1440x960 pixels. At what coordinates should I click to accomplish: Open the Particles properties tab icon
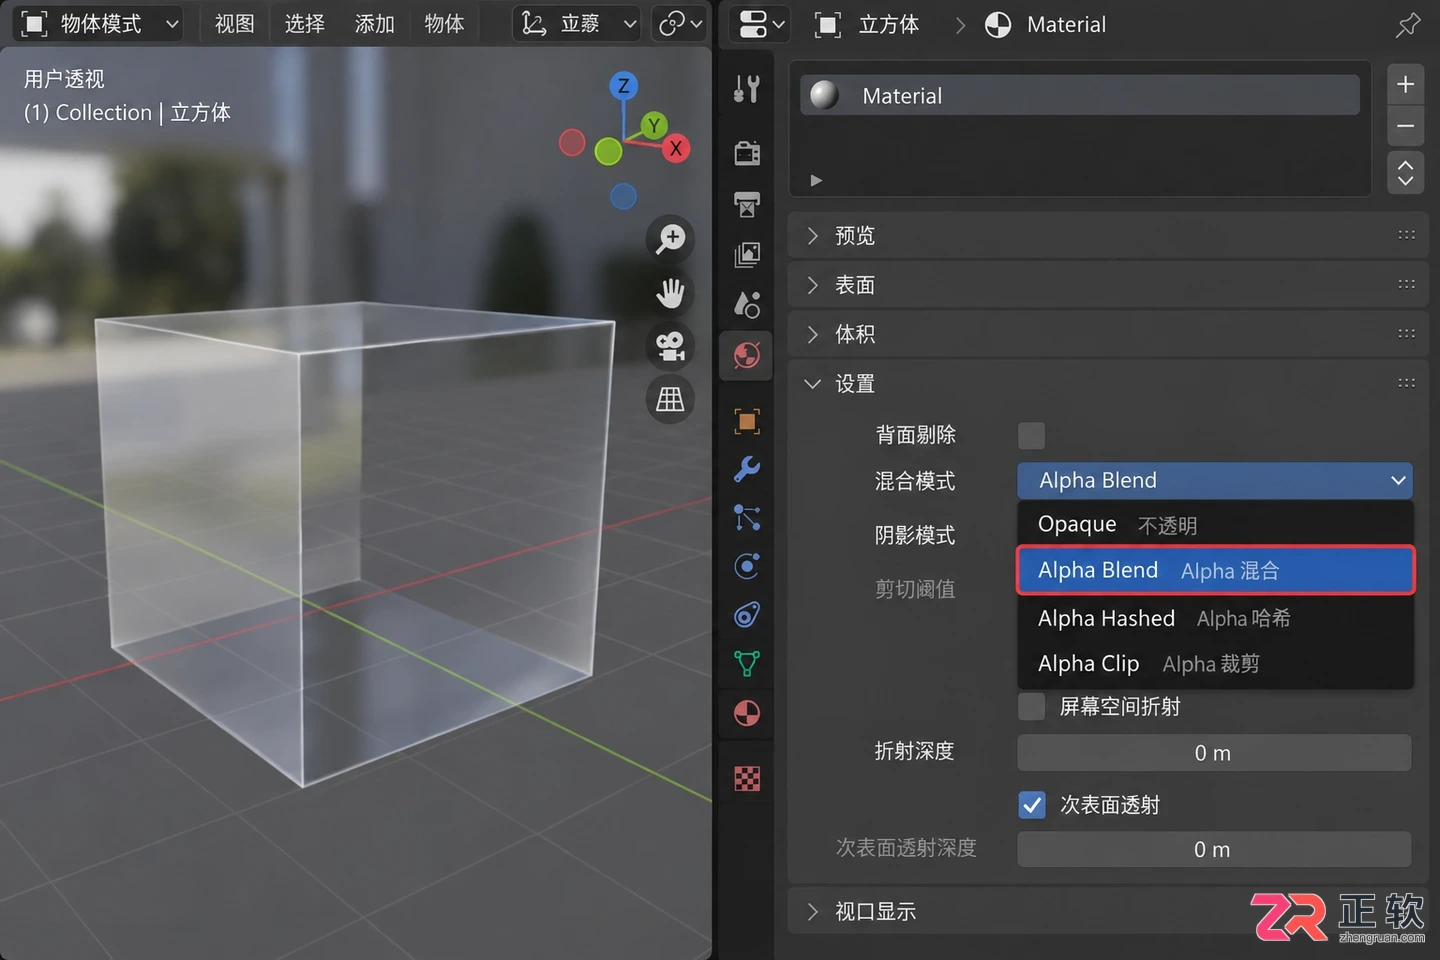(747, 517)
